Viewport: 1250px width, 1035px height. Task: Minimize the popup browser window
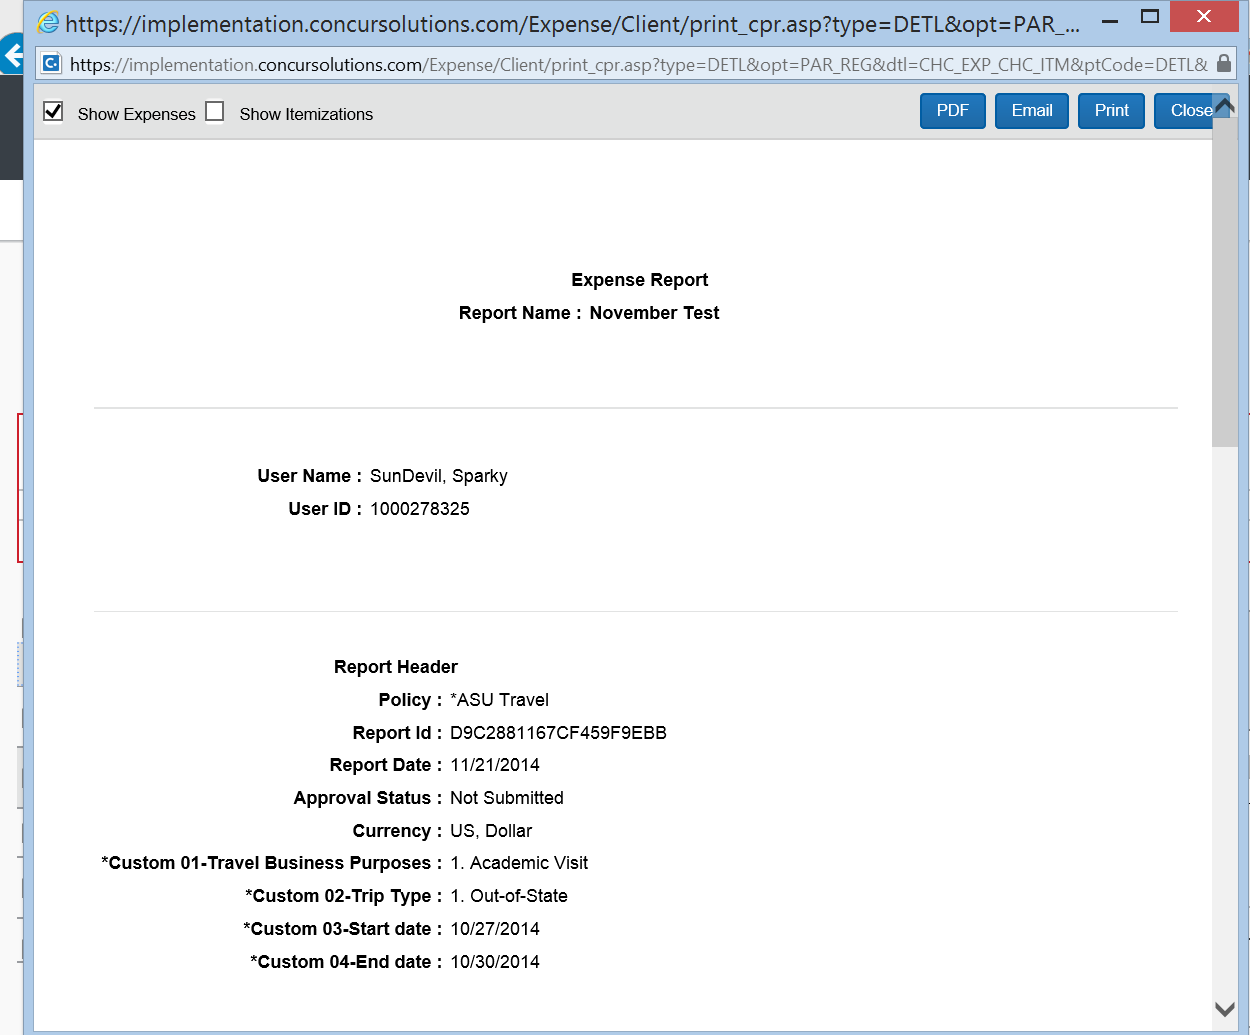[1110, 20]
